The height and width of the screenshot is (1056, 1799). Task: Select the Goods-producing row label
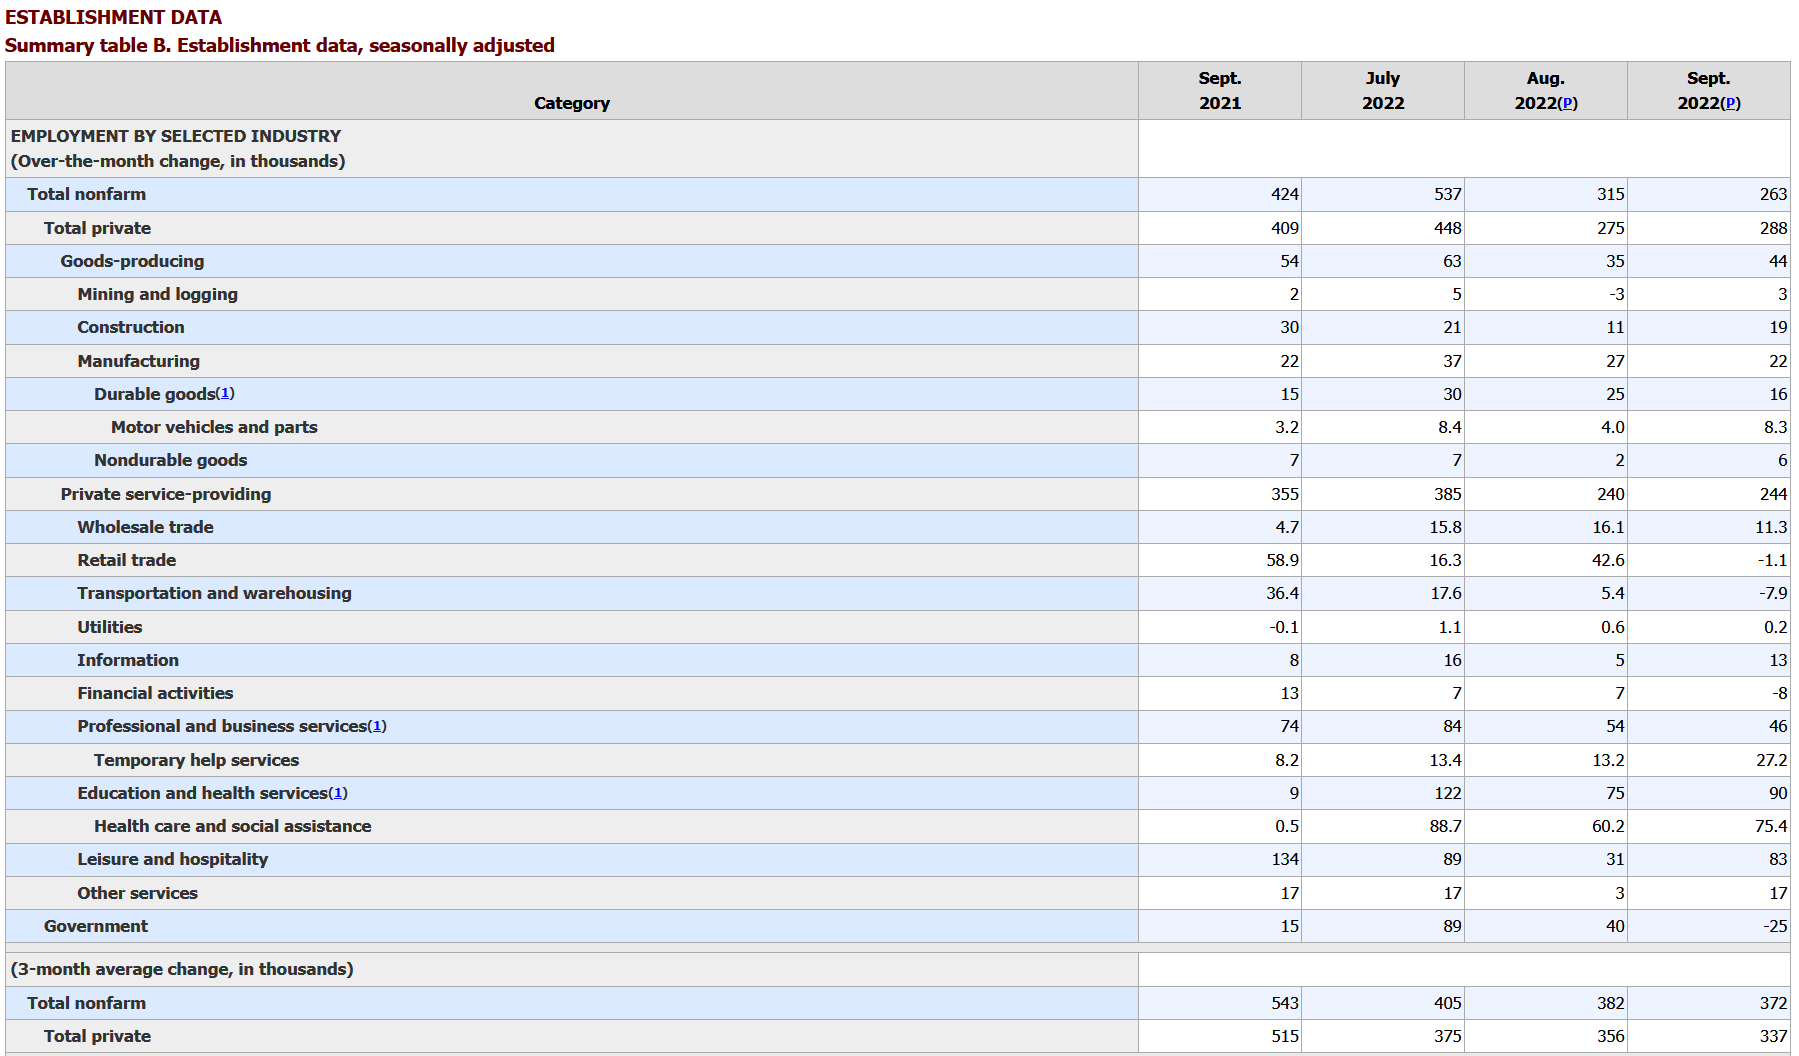click(132, 261)
